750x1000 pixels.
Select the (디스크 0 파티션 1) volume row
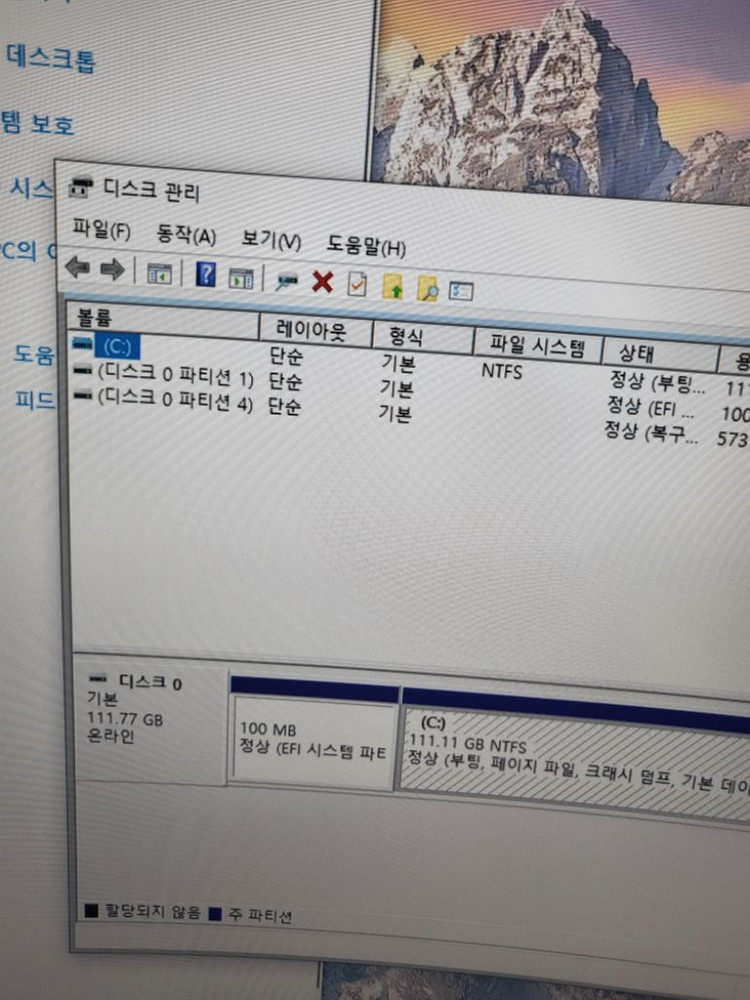(175, 375)
